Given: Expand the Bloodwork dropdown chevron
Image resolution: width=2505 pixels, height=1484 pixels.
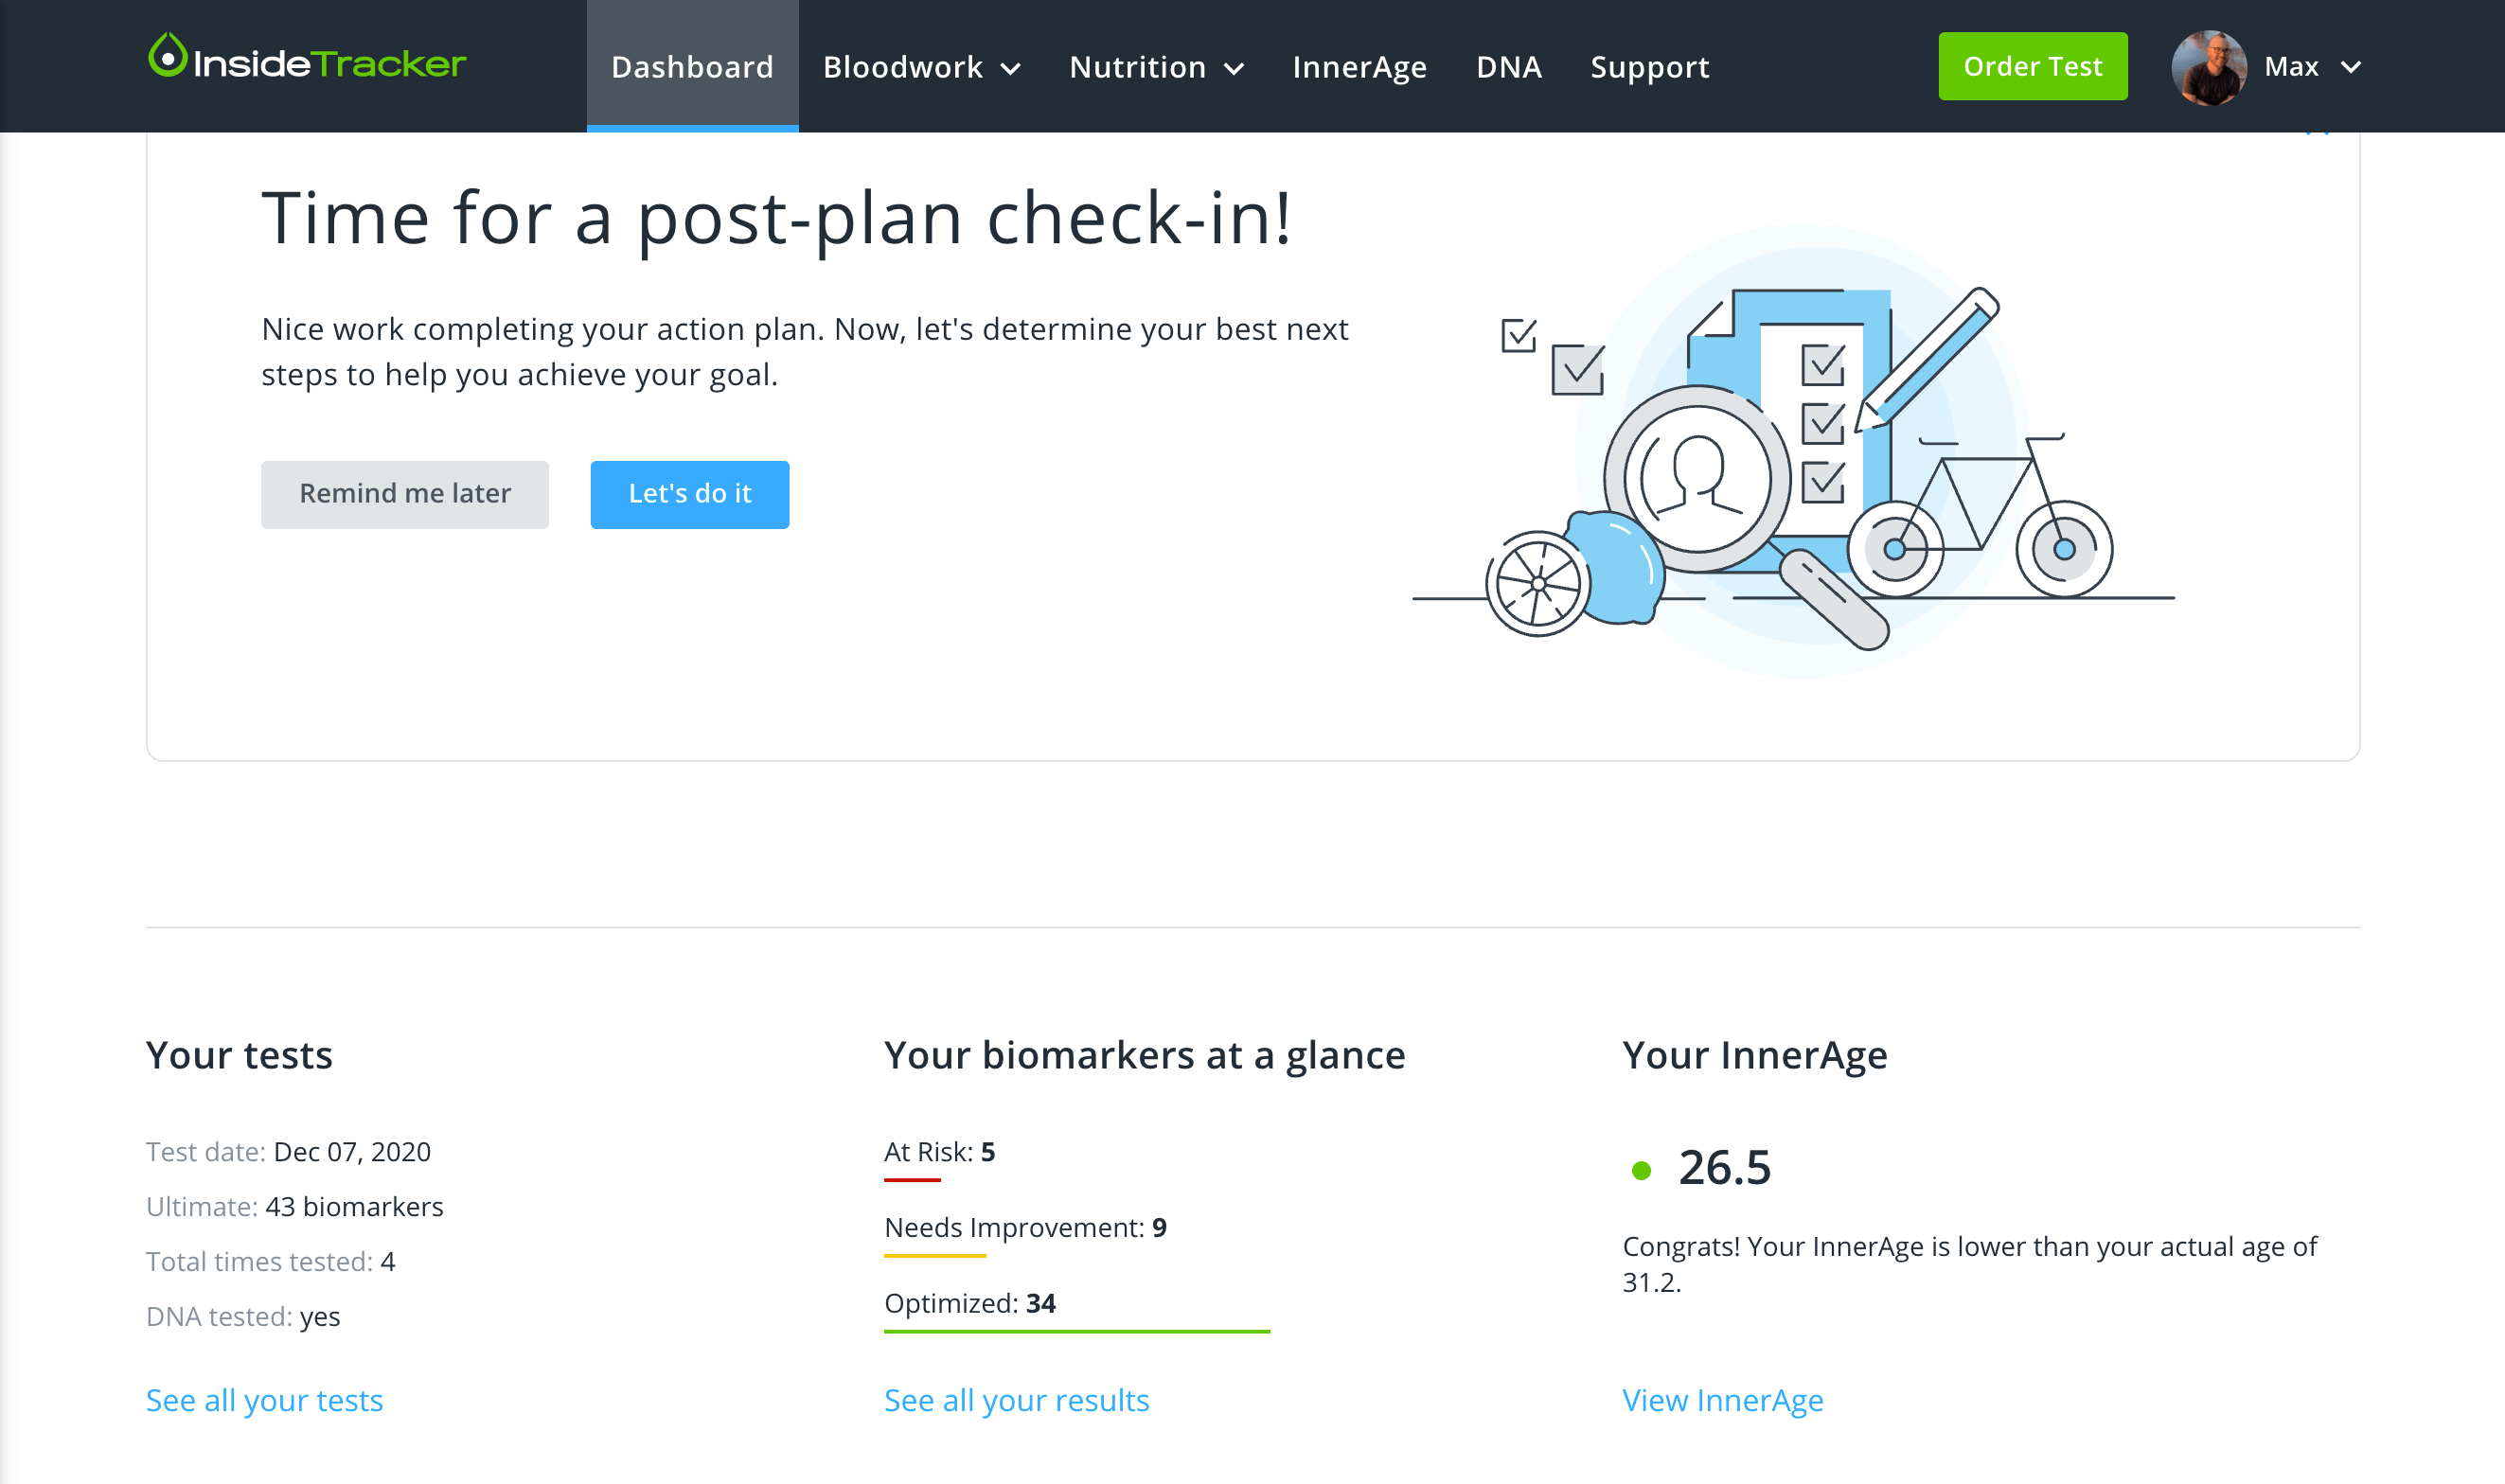Looking at the screenshot, I should tap(1010, 69).
